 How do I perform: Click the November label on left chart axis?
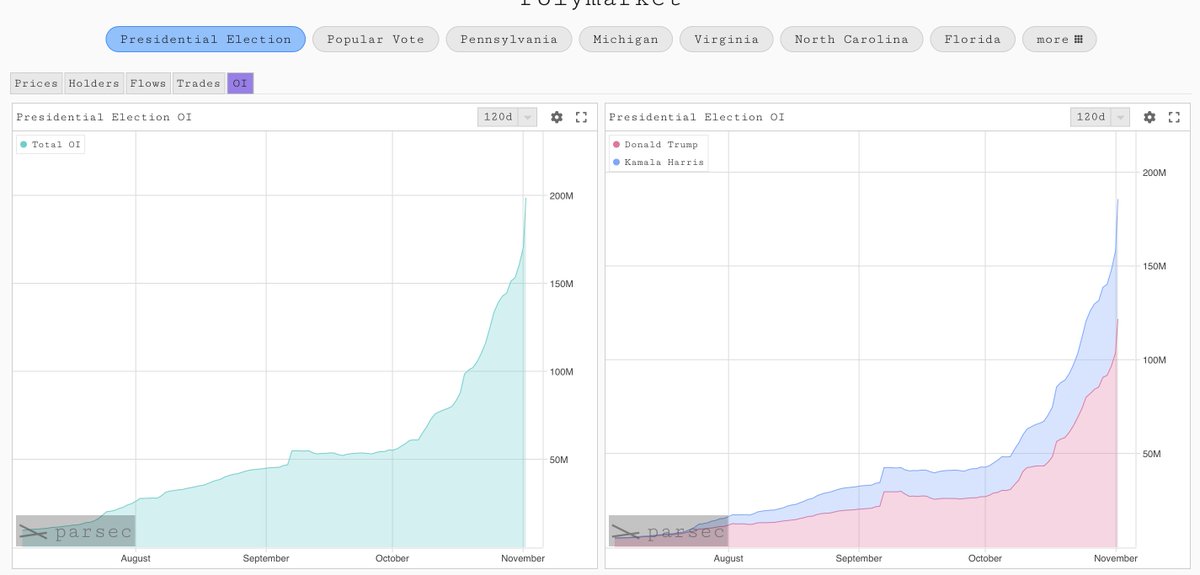523,559
